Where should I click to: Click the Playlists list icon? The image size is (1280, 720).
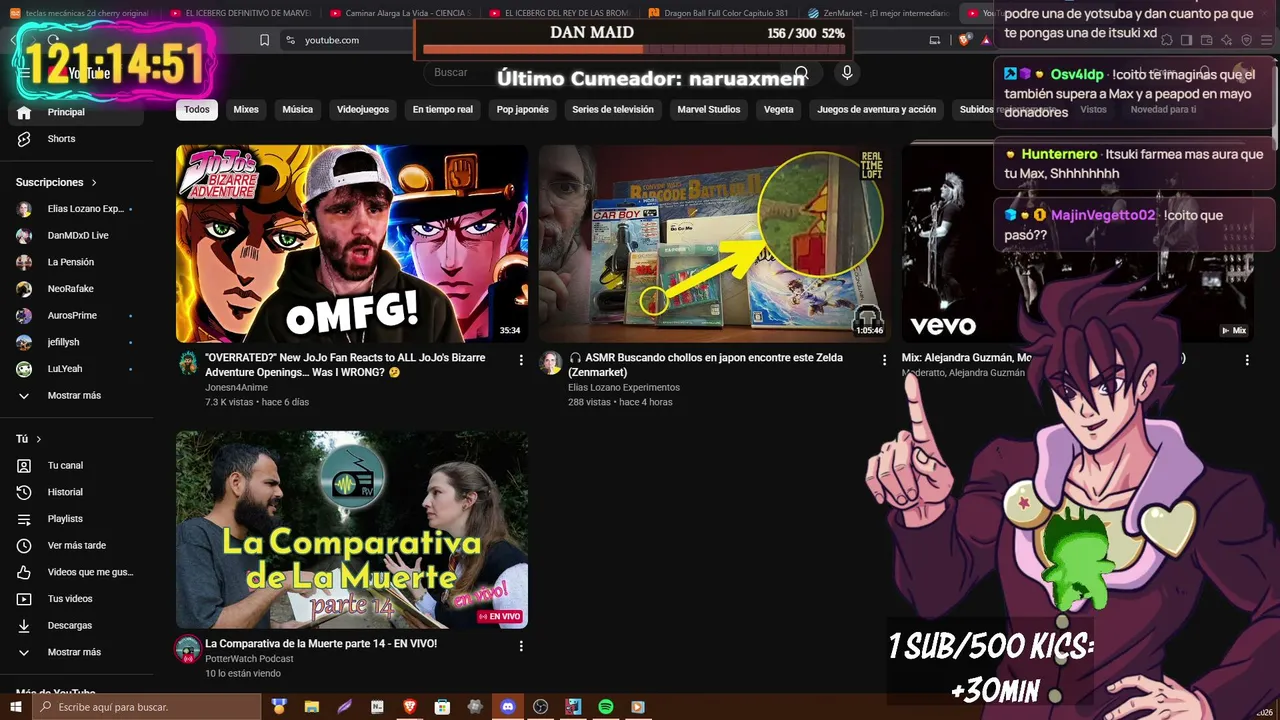click(24, 519)
